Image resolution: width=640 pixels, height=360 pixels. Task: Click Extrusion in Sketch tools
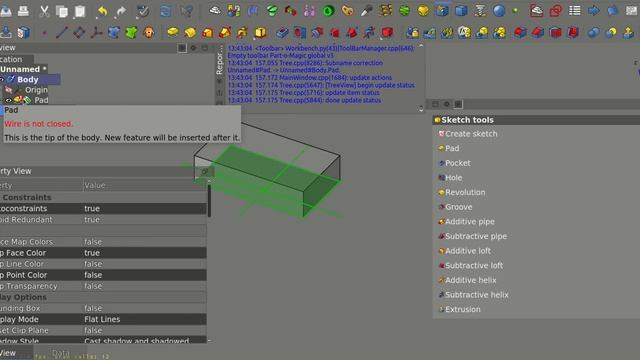coord(462,309)
